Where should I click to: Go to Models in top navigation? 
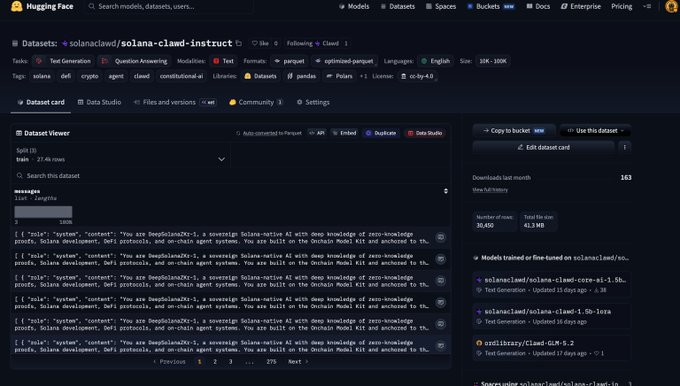354,7
